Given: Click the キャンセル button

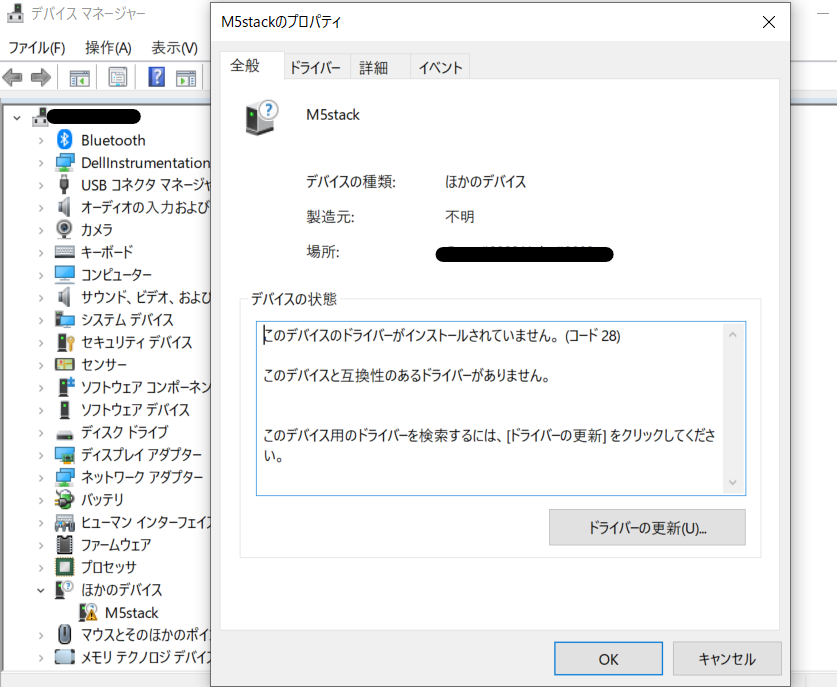Looking at the screenshot, I should [x=728, y=658].
